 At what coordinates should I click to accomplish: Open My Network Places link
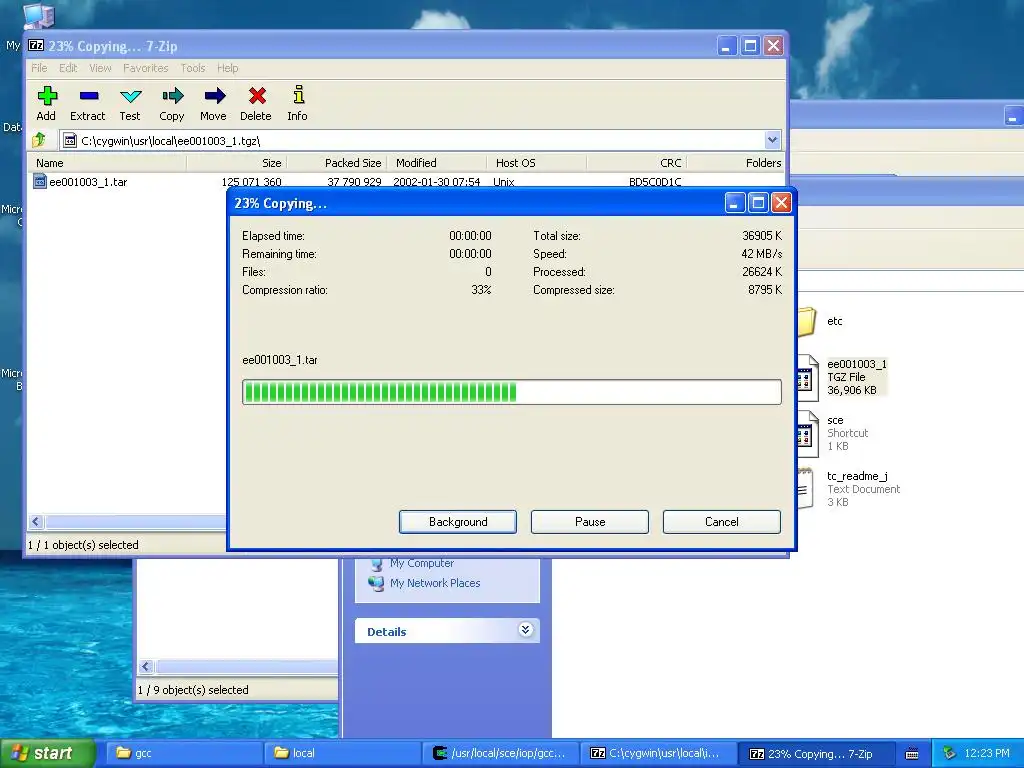coord(435,583)
